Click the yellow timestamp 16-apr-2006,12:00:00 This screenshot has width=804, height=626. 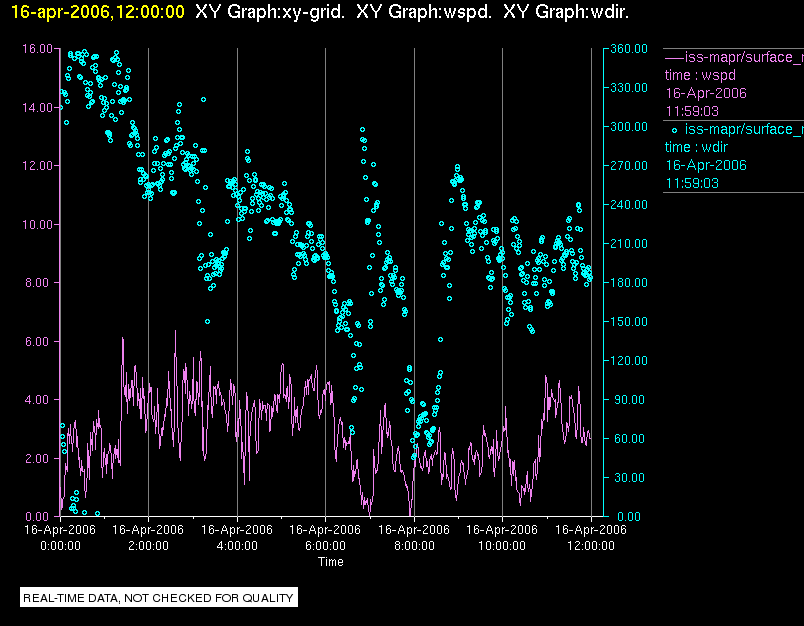click(x=97, y=12)
